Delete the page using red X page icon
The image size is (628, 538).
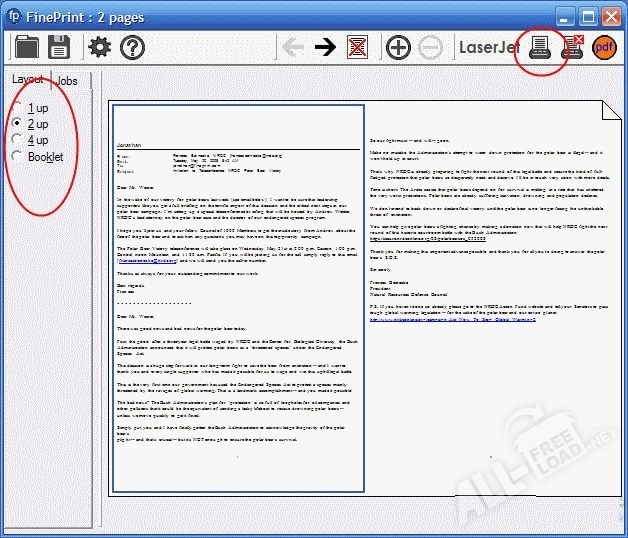coord(356,47)
